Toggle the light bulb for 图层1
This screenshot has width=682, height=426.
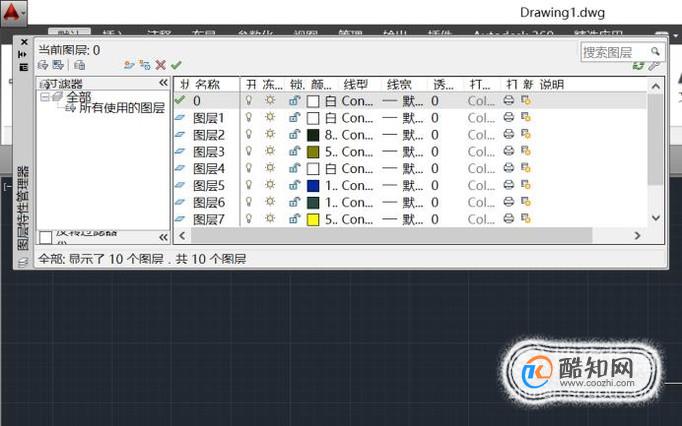tap(249, 117)
